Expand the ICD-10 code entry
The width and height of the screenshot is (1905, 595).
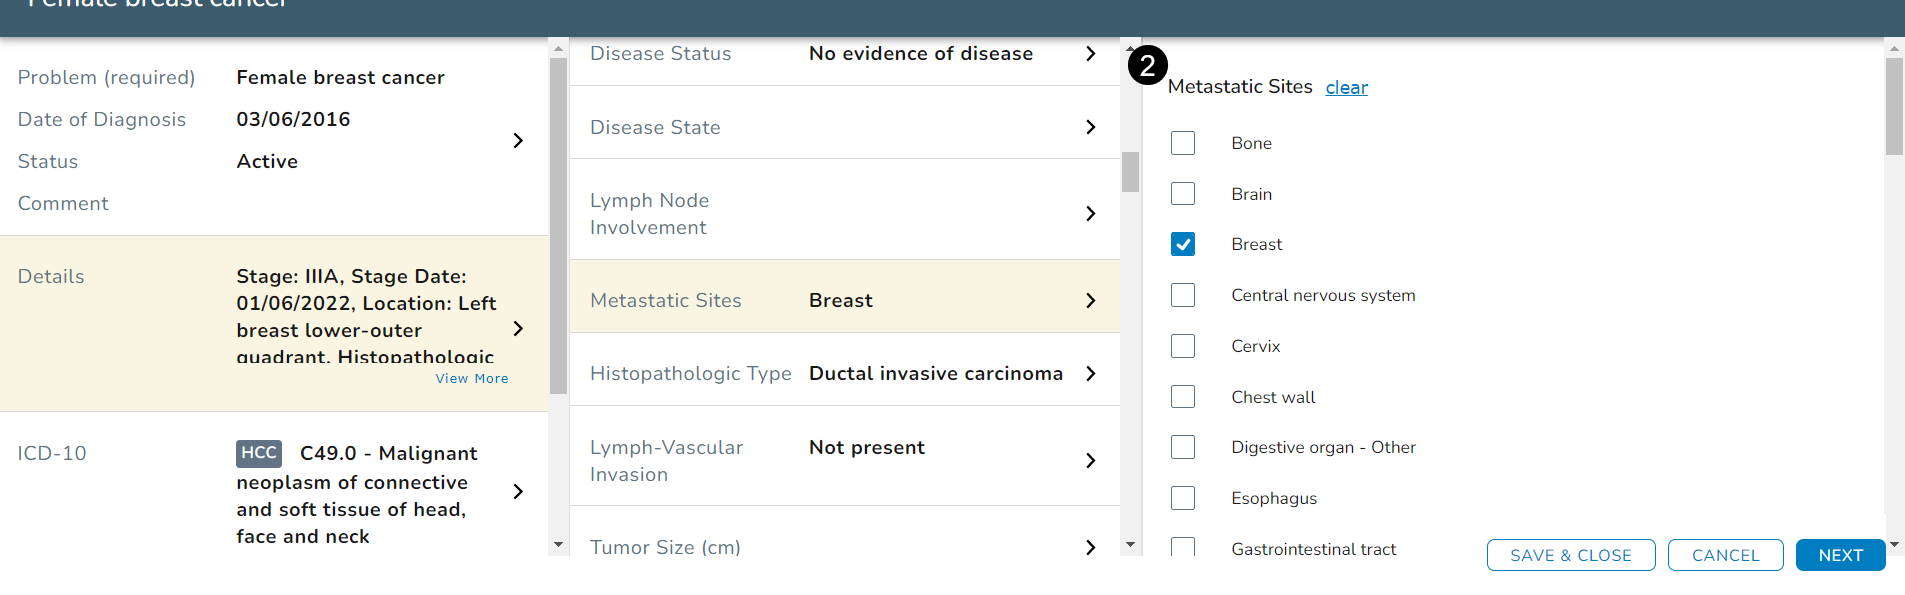click(x=517, y=491)
